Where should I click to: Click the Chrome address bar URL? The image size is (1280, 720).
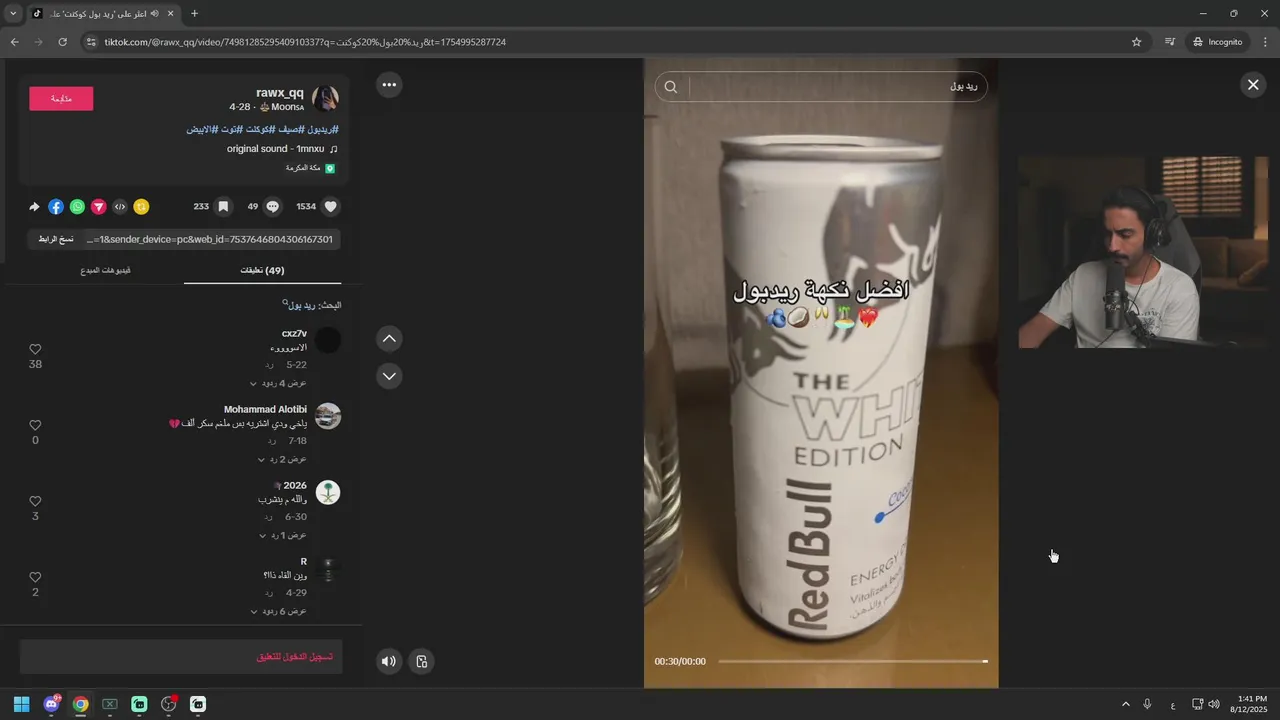coord(305,42)
